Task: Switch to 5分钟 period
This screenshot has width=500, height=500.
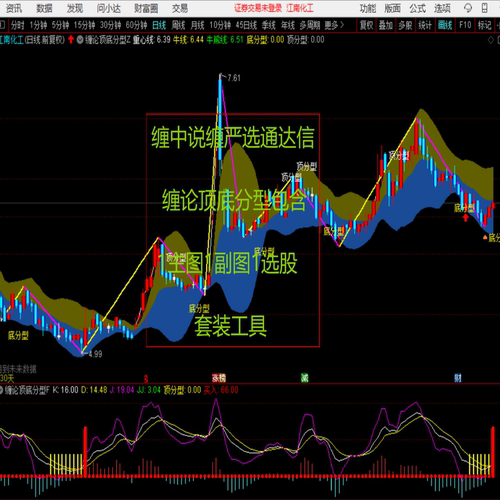Action: click(60, 25)
